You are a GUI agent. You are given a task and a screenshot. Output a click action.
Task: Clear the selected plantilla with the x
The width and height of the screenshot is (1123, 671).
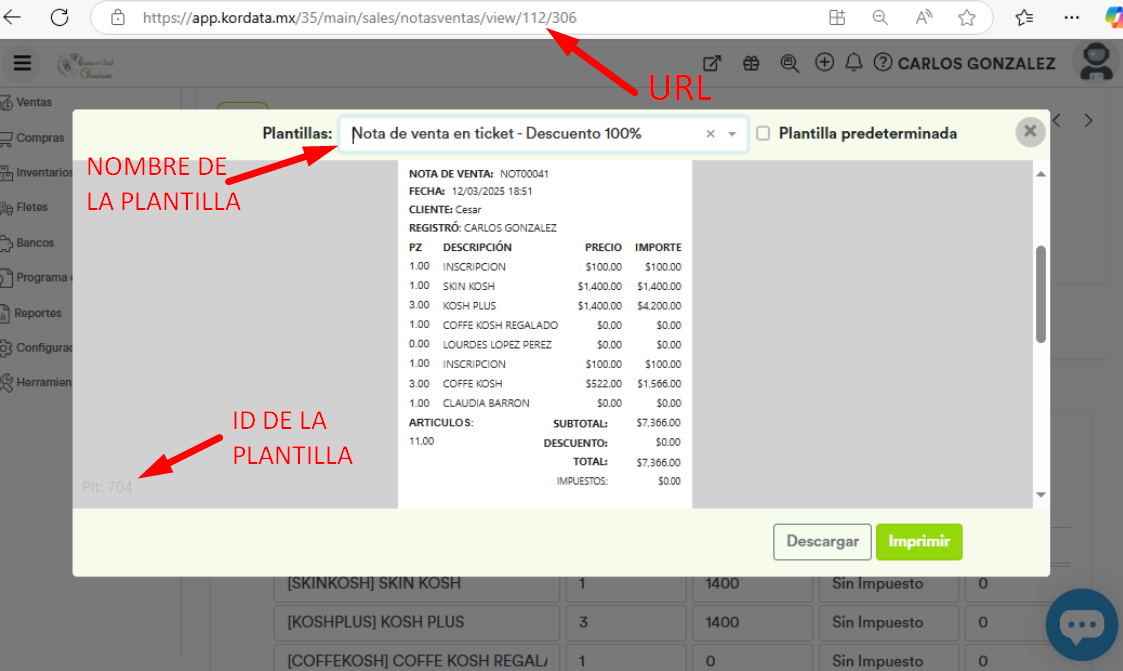pyautogui.click(x=710, y=134)
